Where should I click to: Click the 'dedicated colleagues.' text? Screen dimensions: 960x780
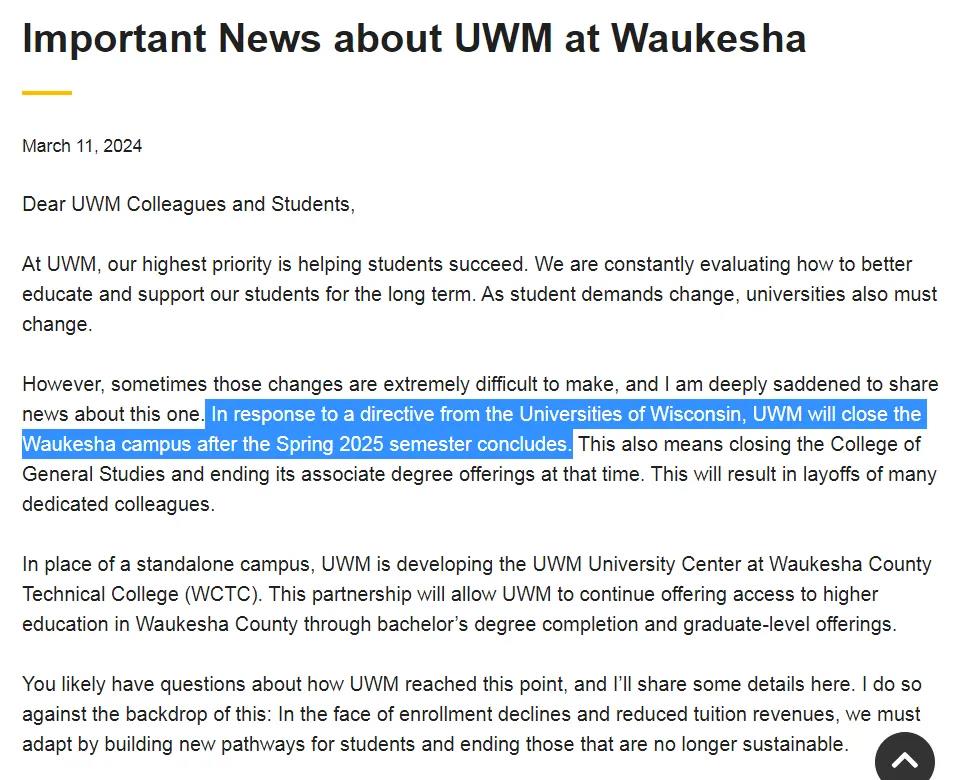click(118, 504)
